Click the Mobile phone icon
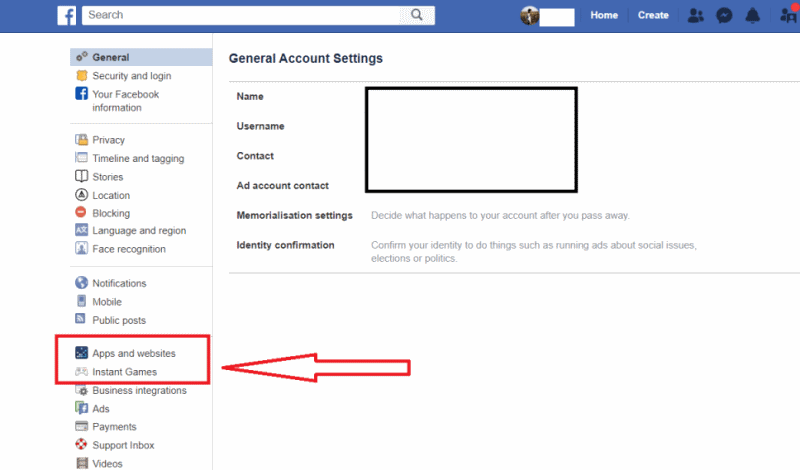 pyautogui.click(x=82, y=301)
